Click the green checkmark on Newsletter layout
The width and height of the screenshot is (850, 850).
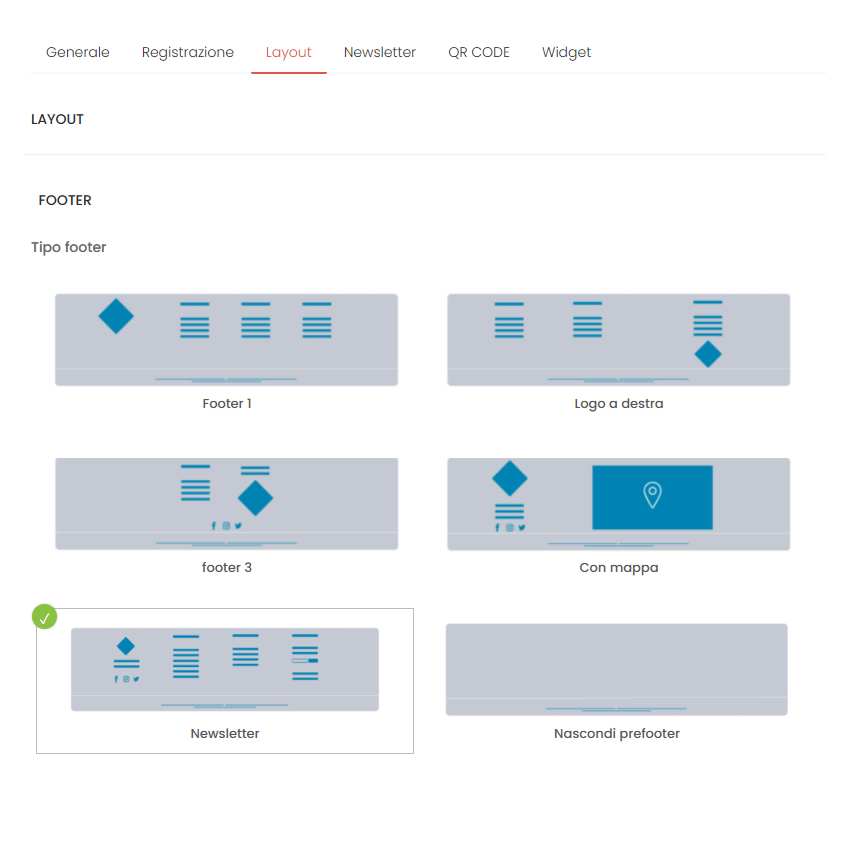point(45,617)
